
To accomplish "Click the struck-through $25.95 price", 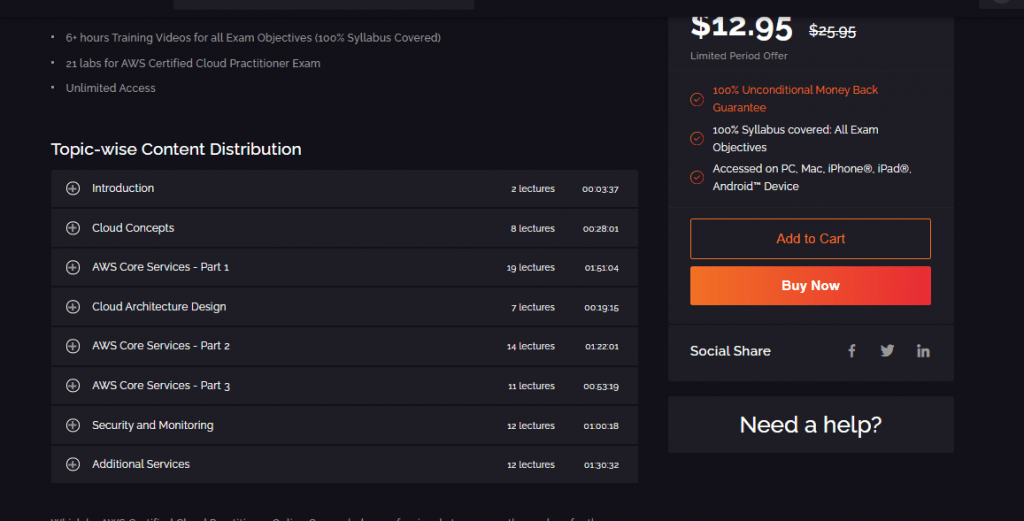I will (x=832, y=31).
